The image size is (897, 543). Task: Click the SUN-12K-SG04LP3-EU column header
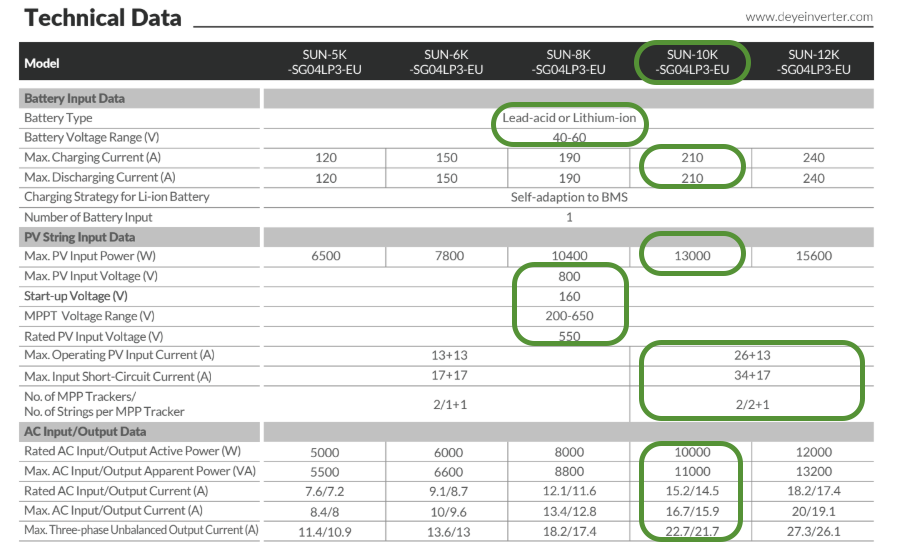[x=813, y=62]
